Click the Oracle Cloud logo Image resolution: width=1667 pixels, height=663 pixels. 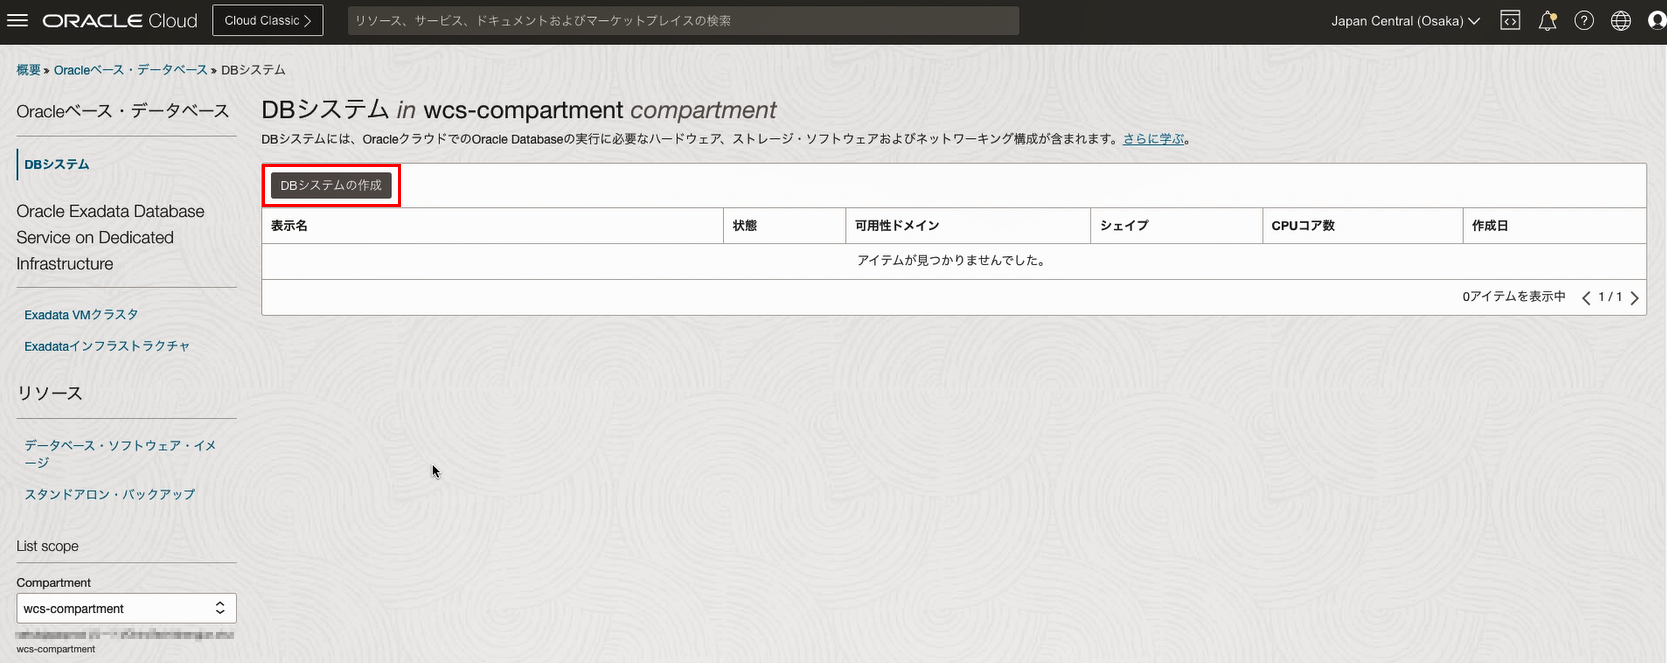(x=120, y=21)
